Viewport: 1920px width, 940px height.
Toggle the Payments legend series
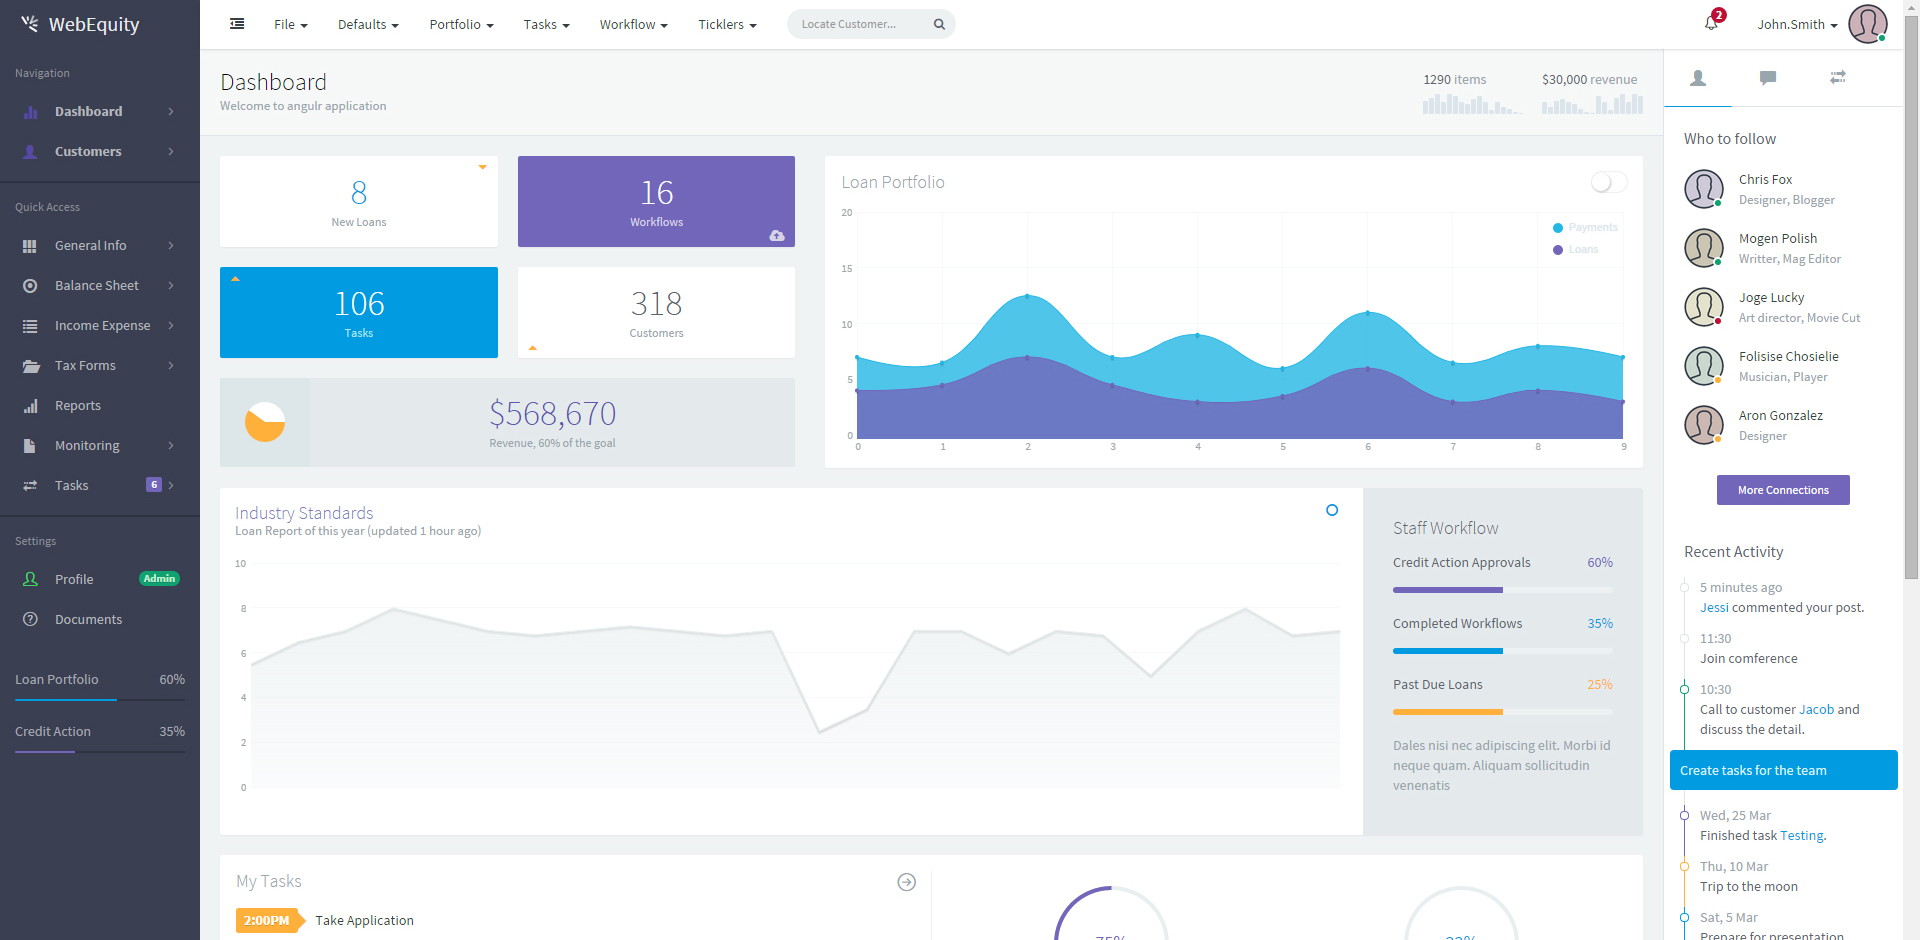point(1585,228)
